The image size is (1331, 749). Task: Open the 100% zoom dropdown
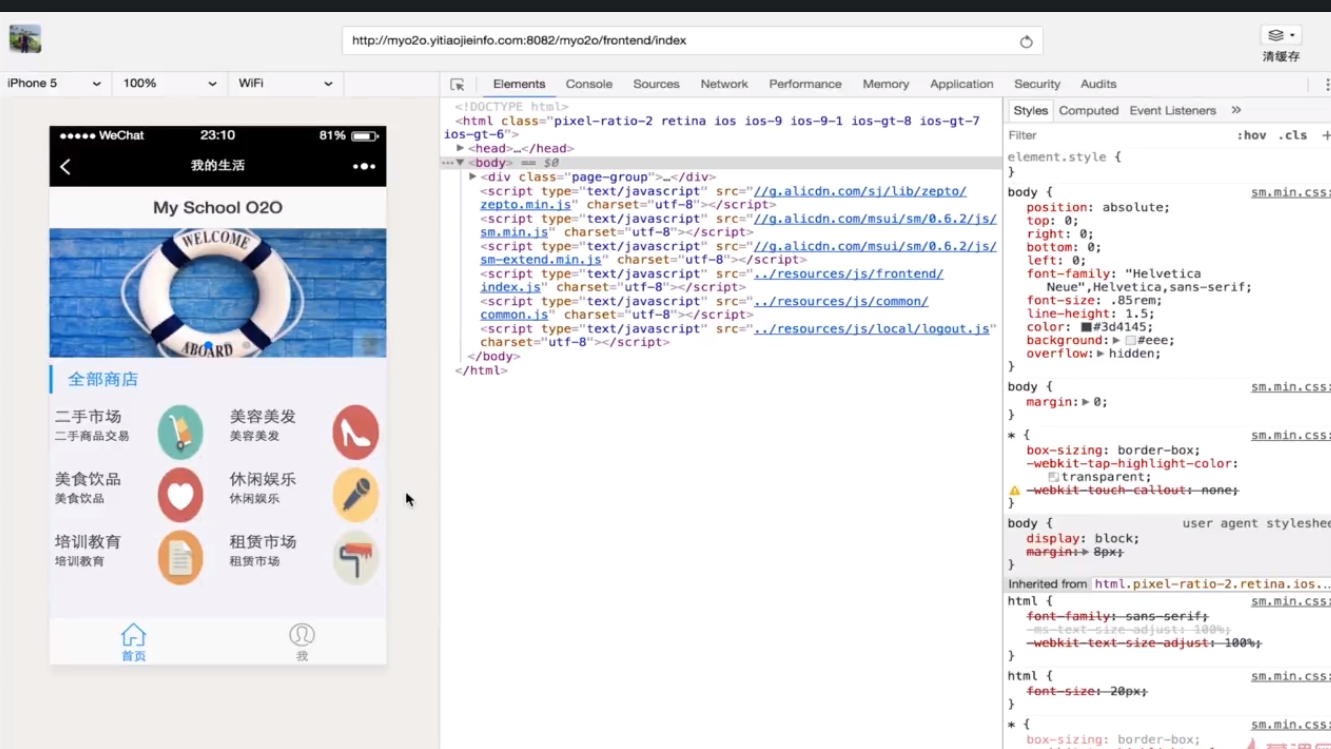pyautogui.click(x=169, y=84)
